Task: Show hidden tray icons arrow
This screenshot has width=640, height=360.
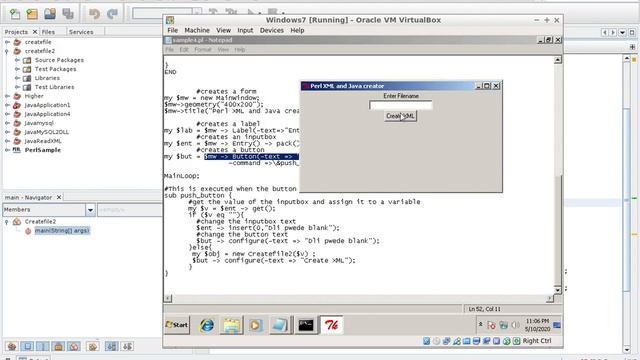Action: 480,324
